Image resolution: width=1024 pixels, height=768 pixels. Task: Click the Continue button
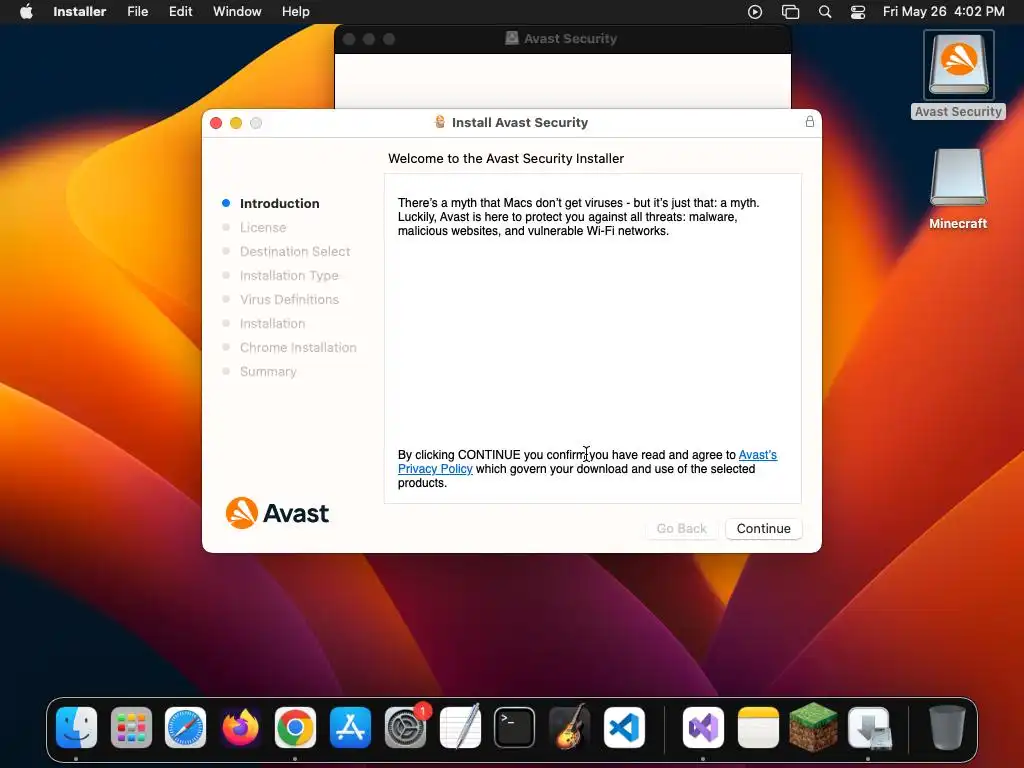click(x=763, y=528)
